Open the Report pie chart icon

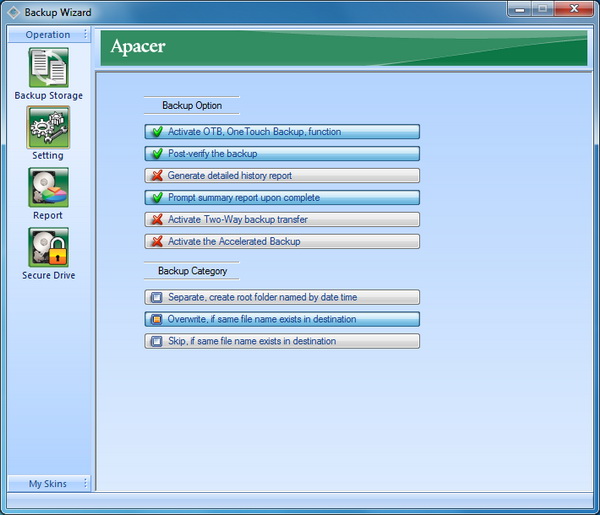[x=49, y=187]
